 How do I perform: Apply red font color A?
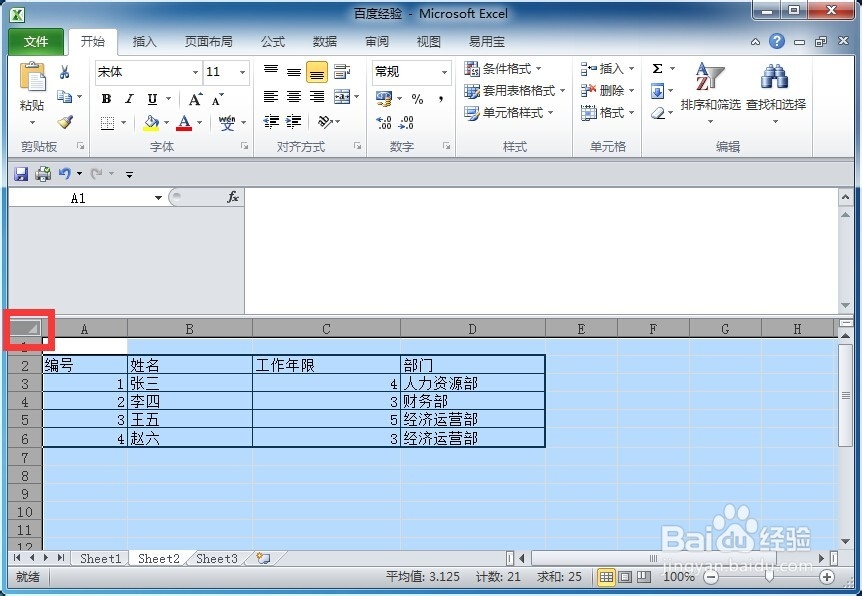[x=184, y=123]
